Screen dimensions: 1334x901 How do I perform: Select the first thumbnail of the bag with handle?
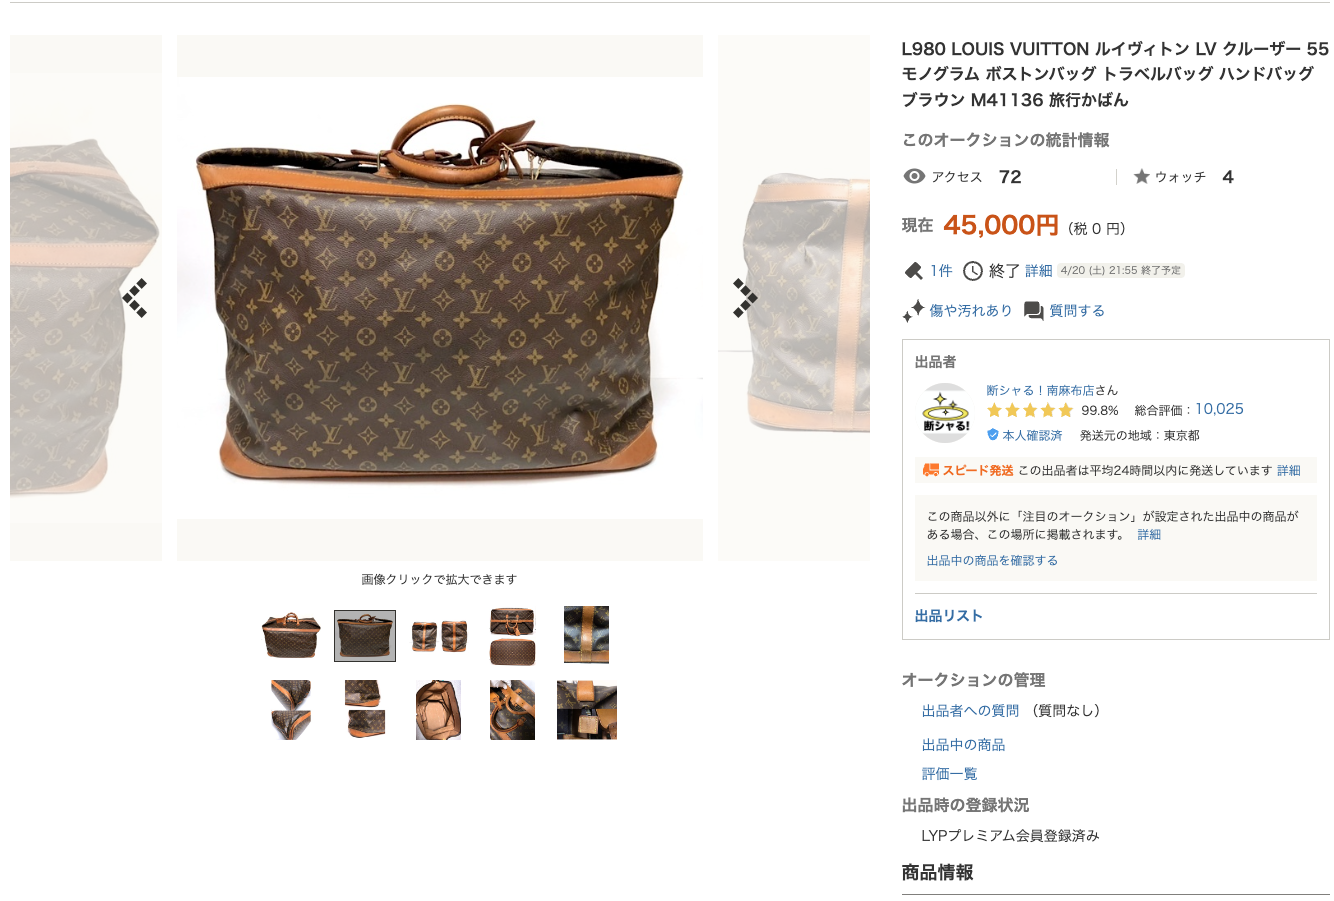291,636
